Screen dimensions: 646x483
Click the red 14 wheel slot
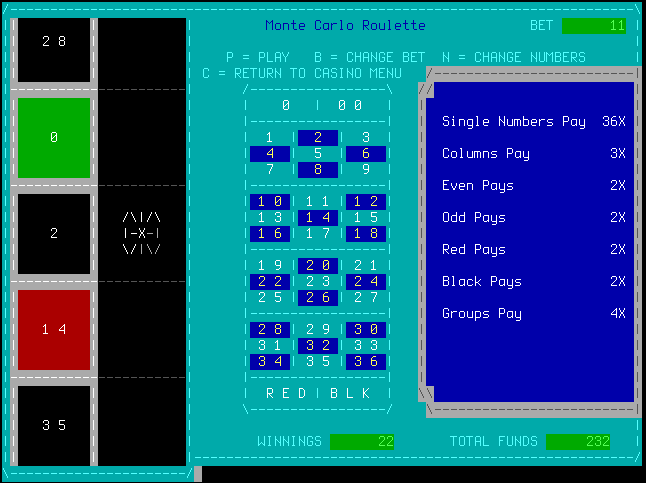[x=54, y=330]
